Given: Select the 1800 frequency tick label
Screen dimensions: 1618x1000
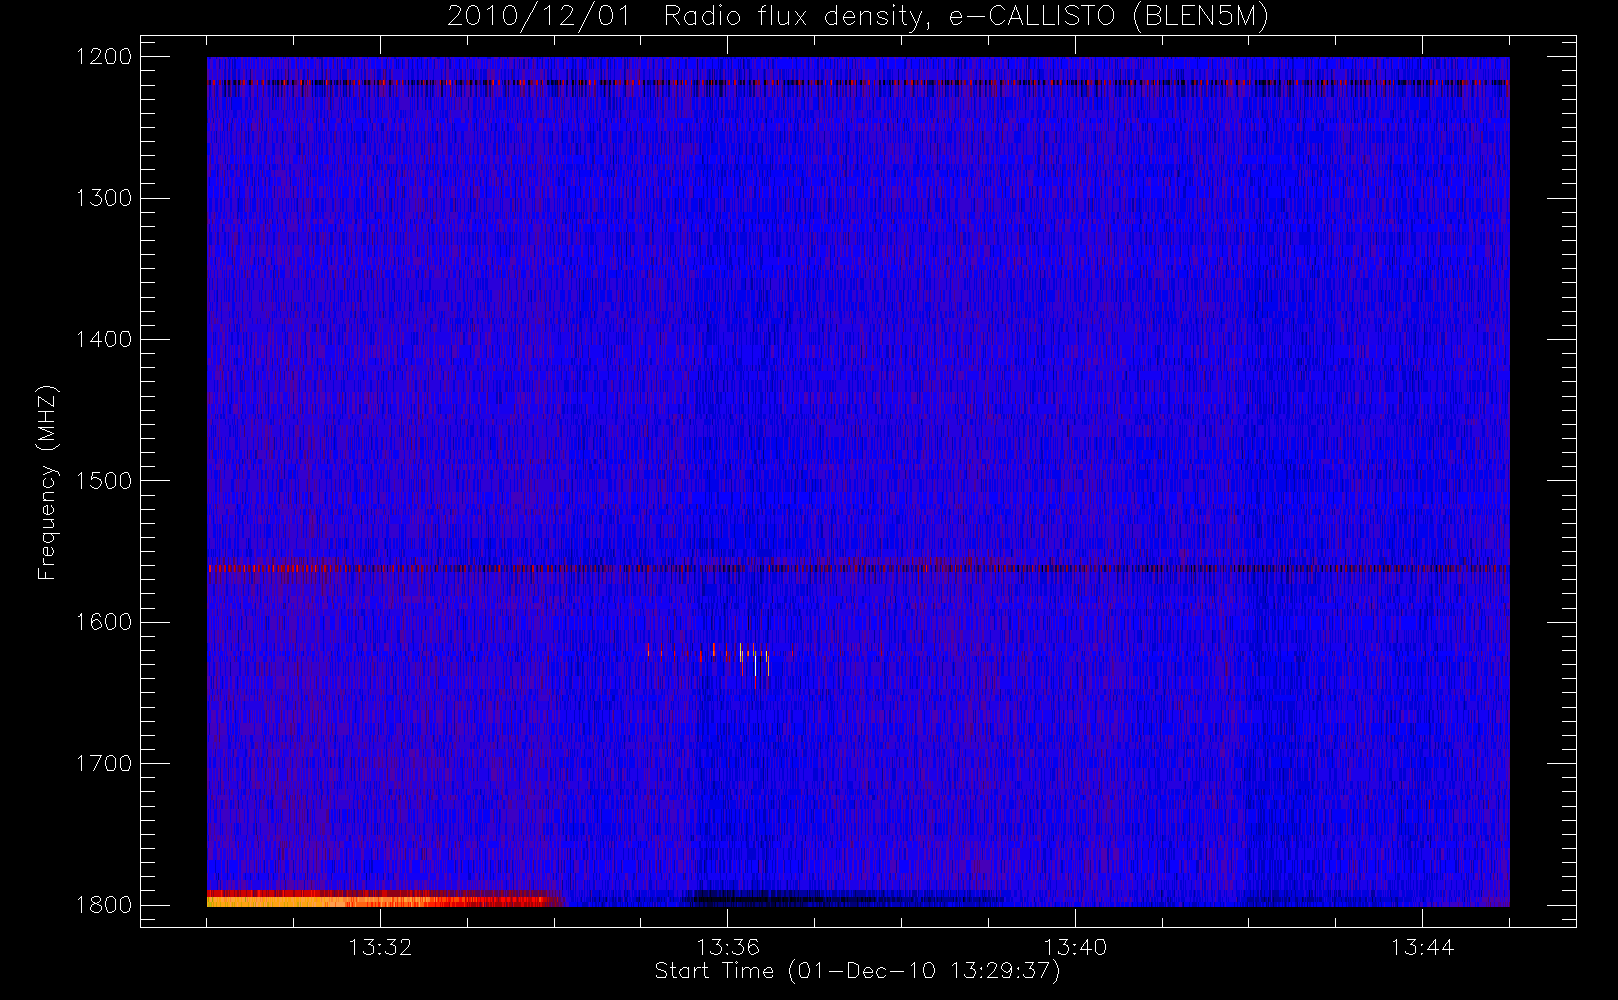Looking at the screenshot, I should pos(104,905).
